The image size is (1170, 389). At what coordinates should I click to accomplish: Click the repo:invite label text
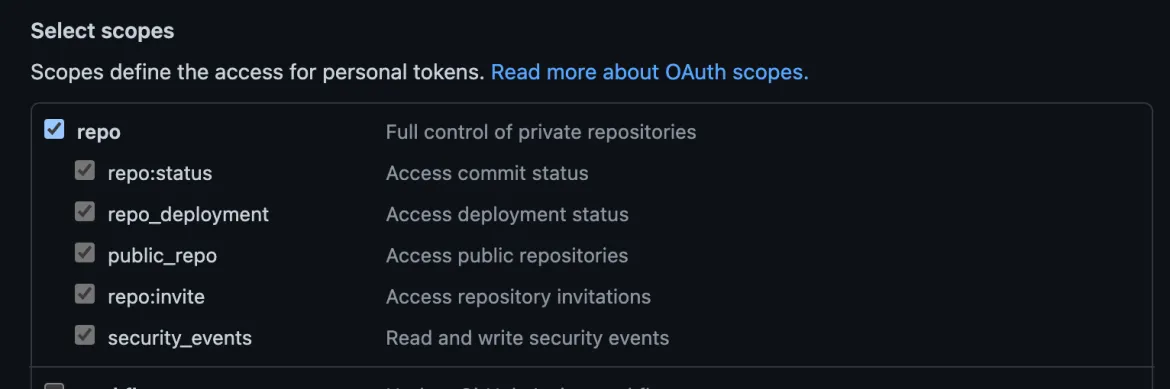tap(156, 297)
